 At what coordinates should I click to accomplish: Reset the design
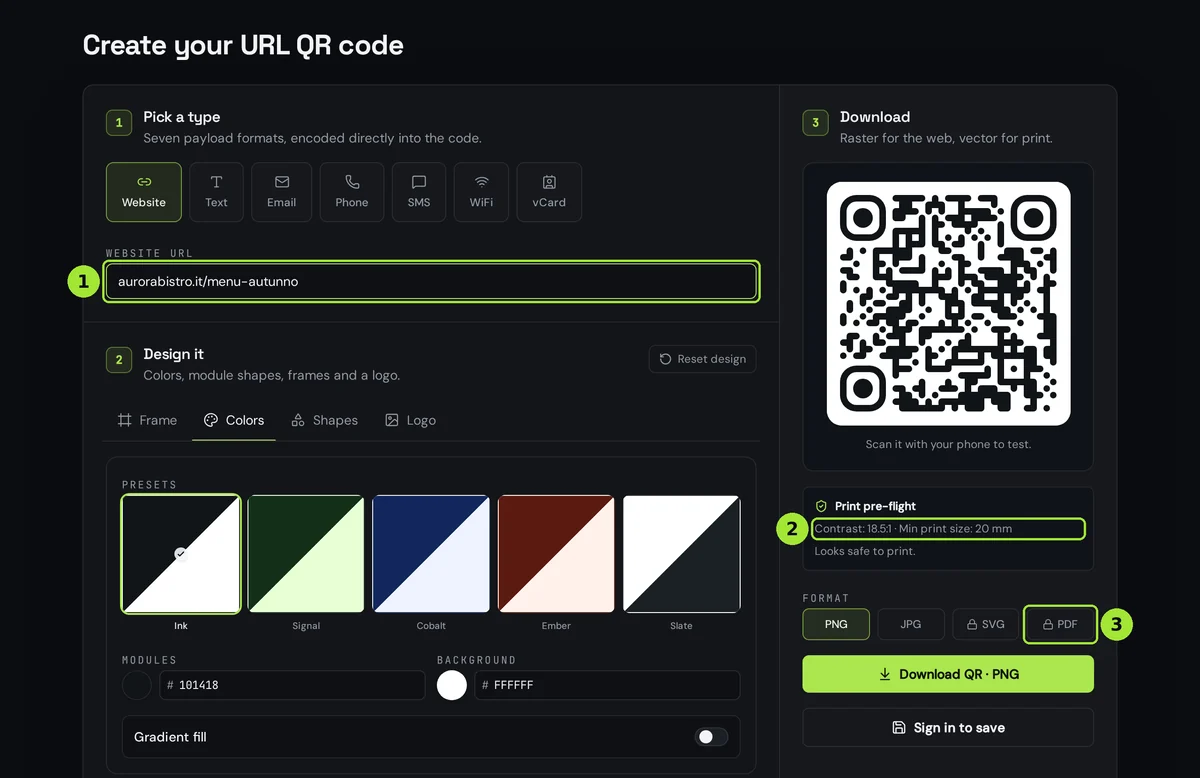pyautogui.click(x=702, y=359)
